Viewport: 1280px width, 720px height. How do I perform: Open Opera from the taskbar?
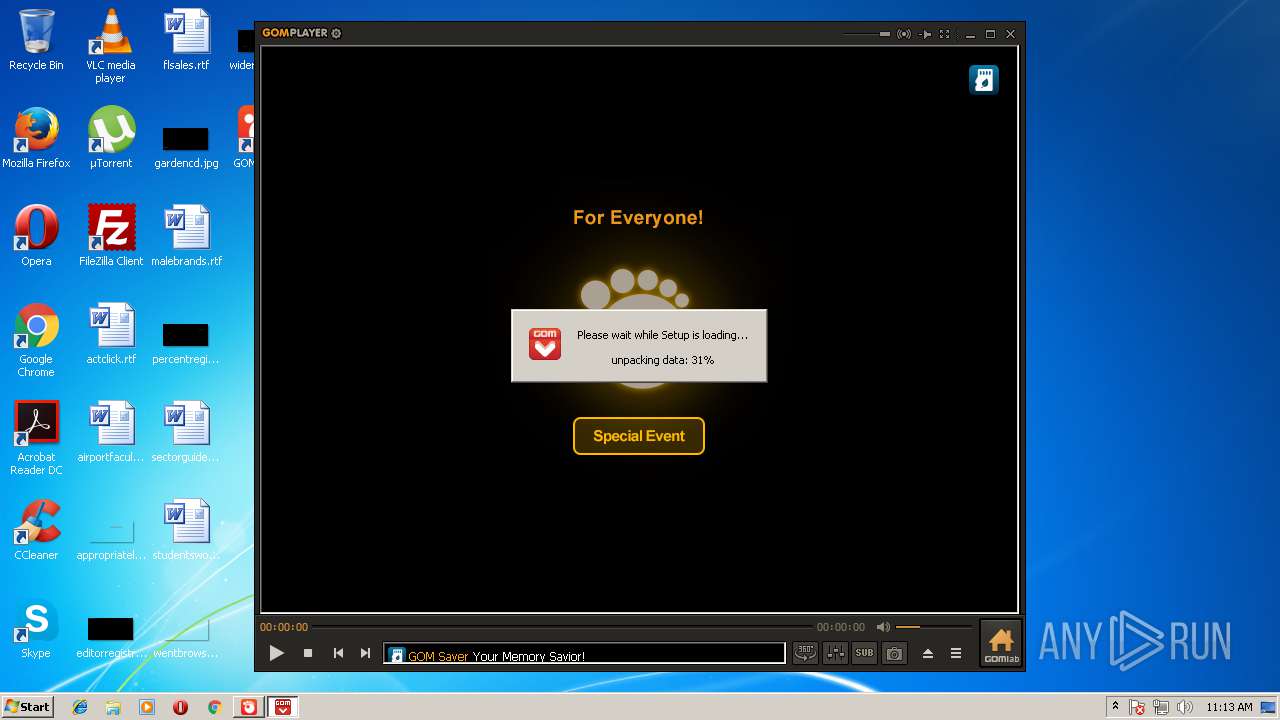pyautogui.click(x=180, y=707)
